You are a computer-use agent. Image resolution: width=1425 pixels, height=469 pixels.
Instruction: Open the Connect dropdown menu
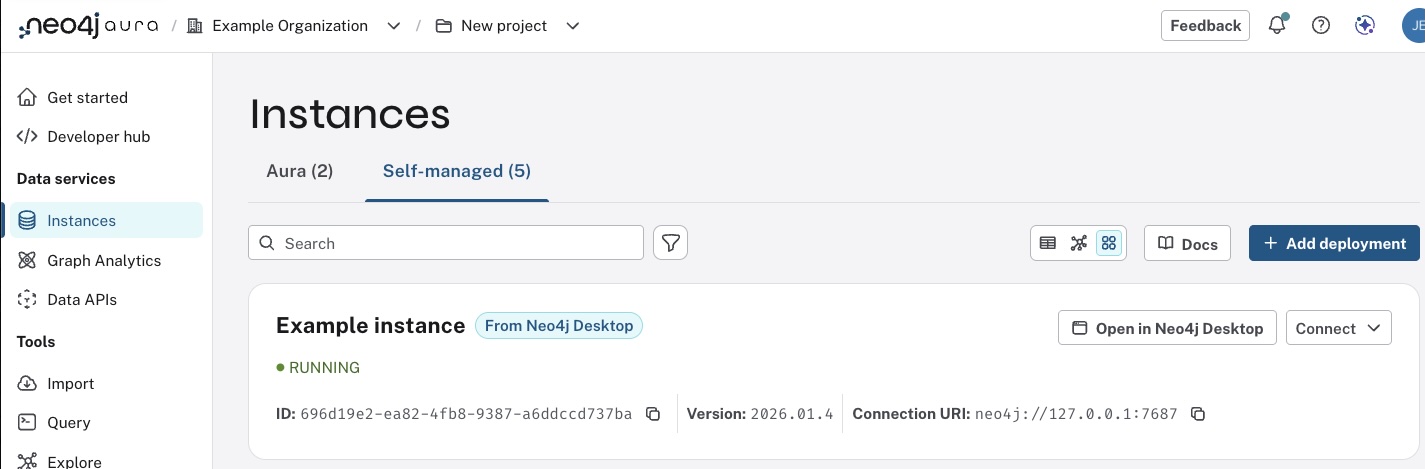coord(1338,328)
